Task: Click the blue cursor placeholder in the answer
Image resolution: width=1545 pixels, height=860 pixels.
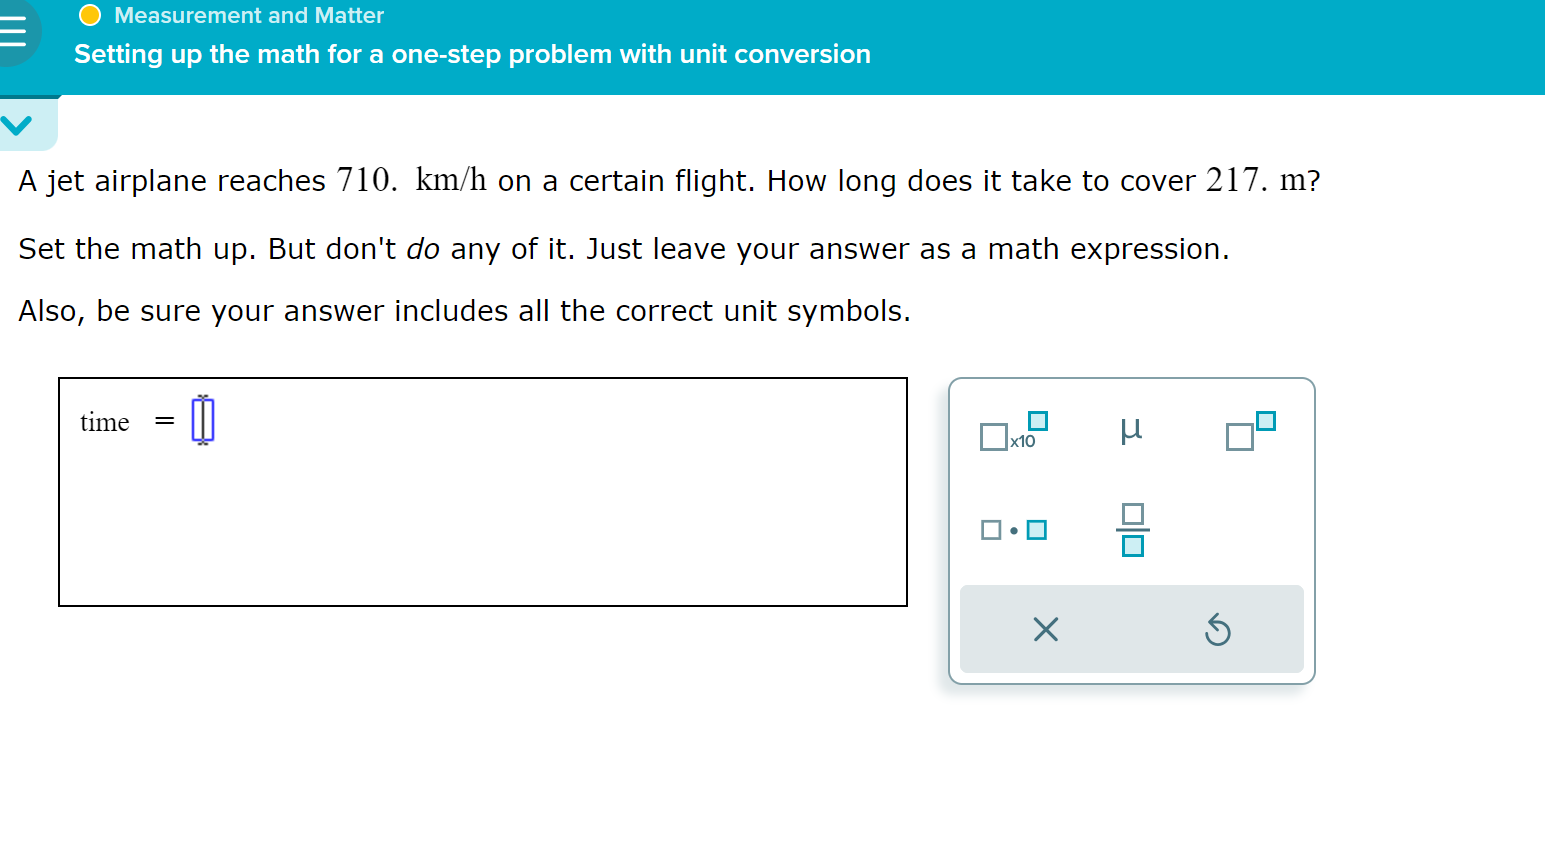Action: (203, 421)
